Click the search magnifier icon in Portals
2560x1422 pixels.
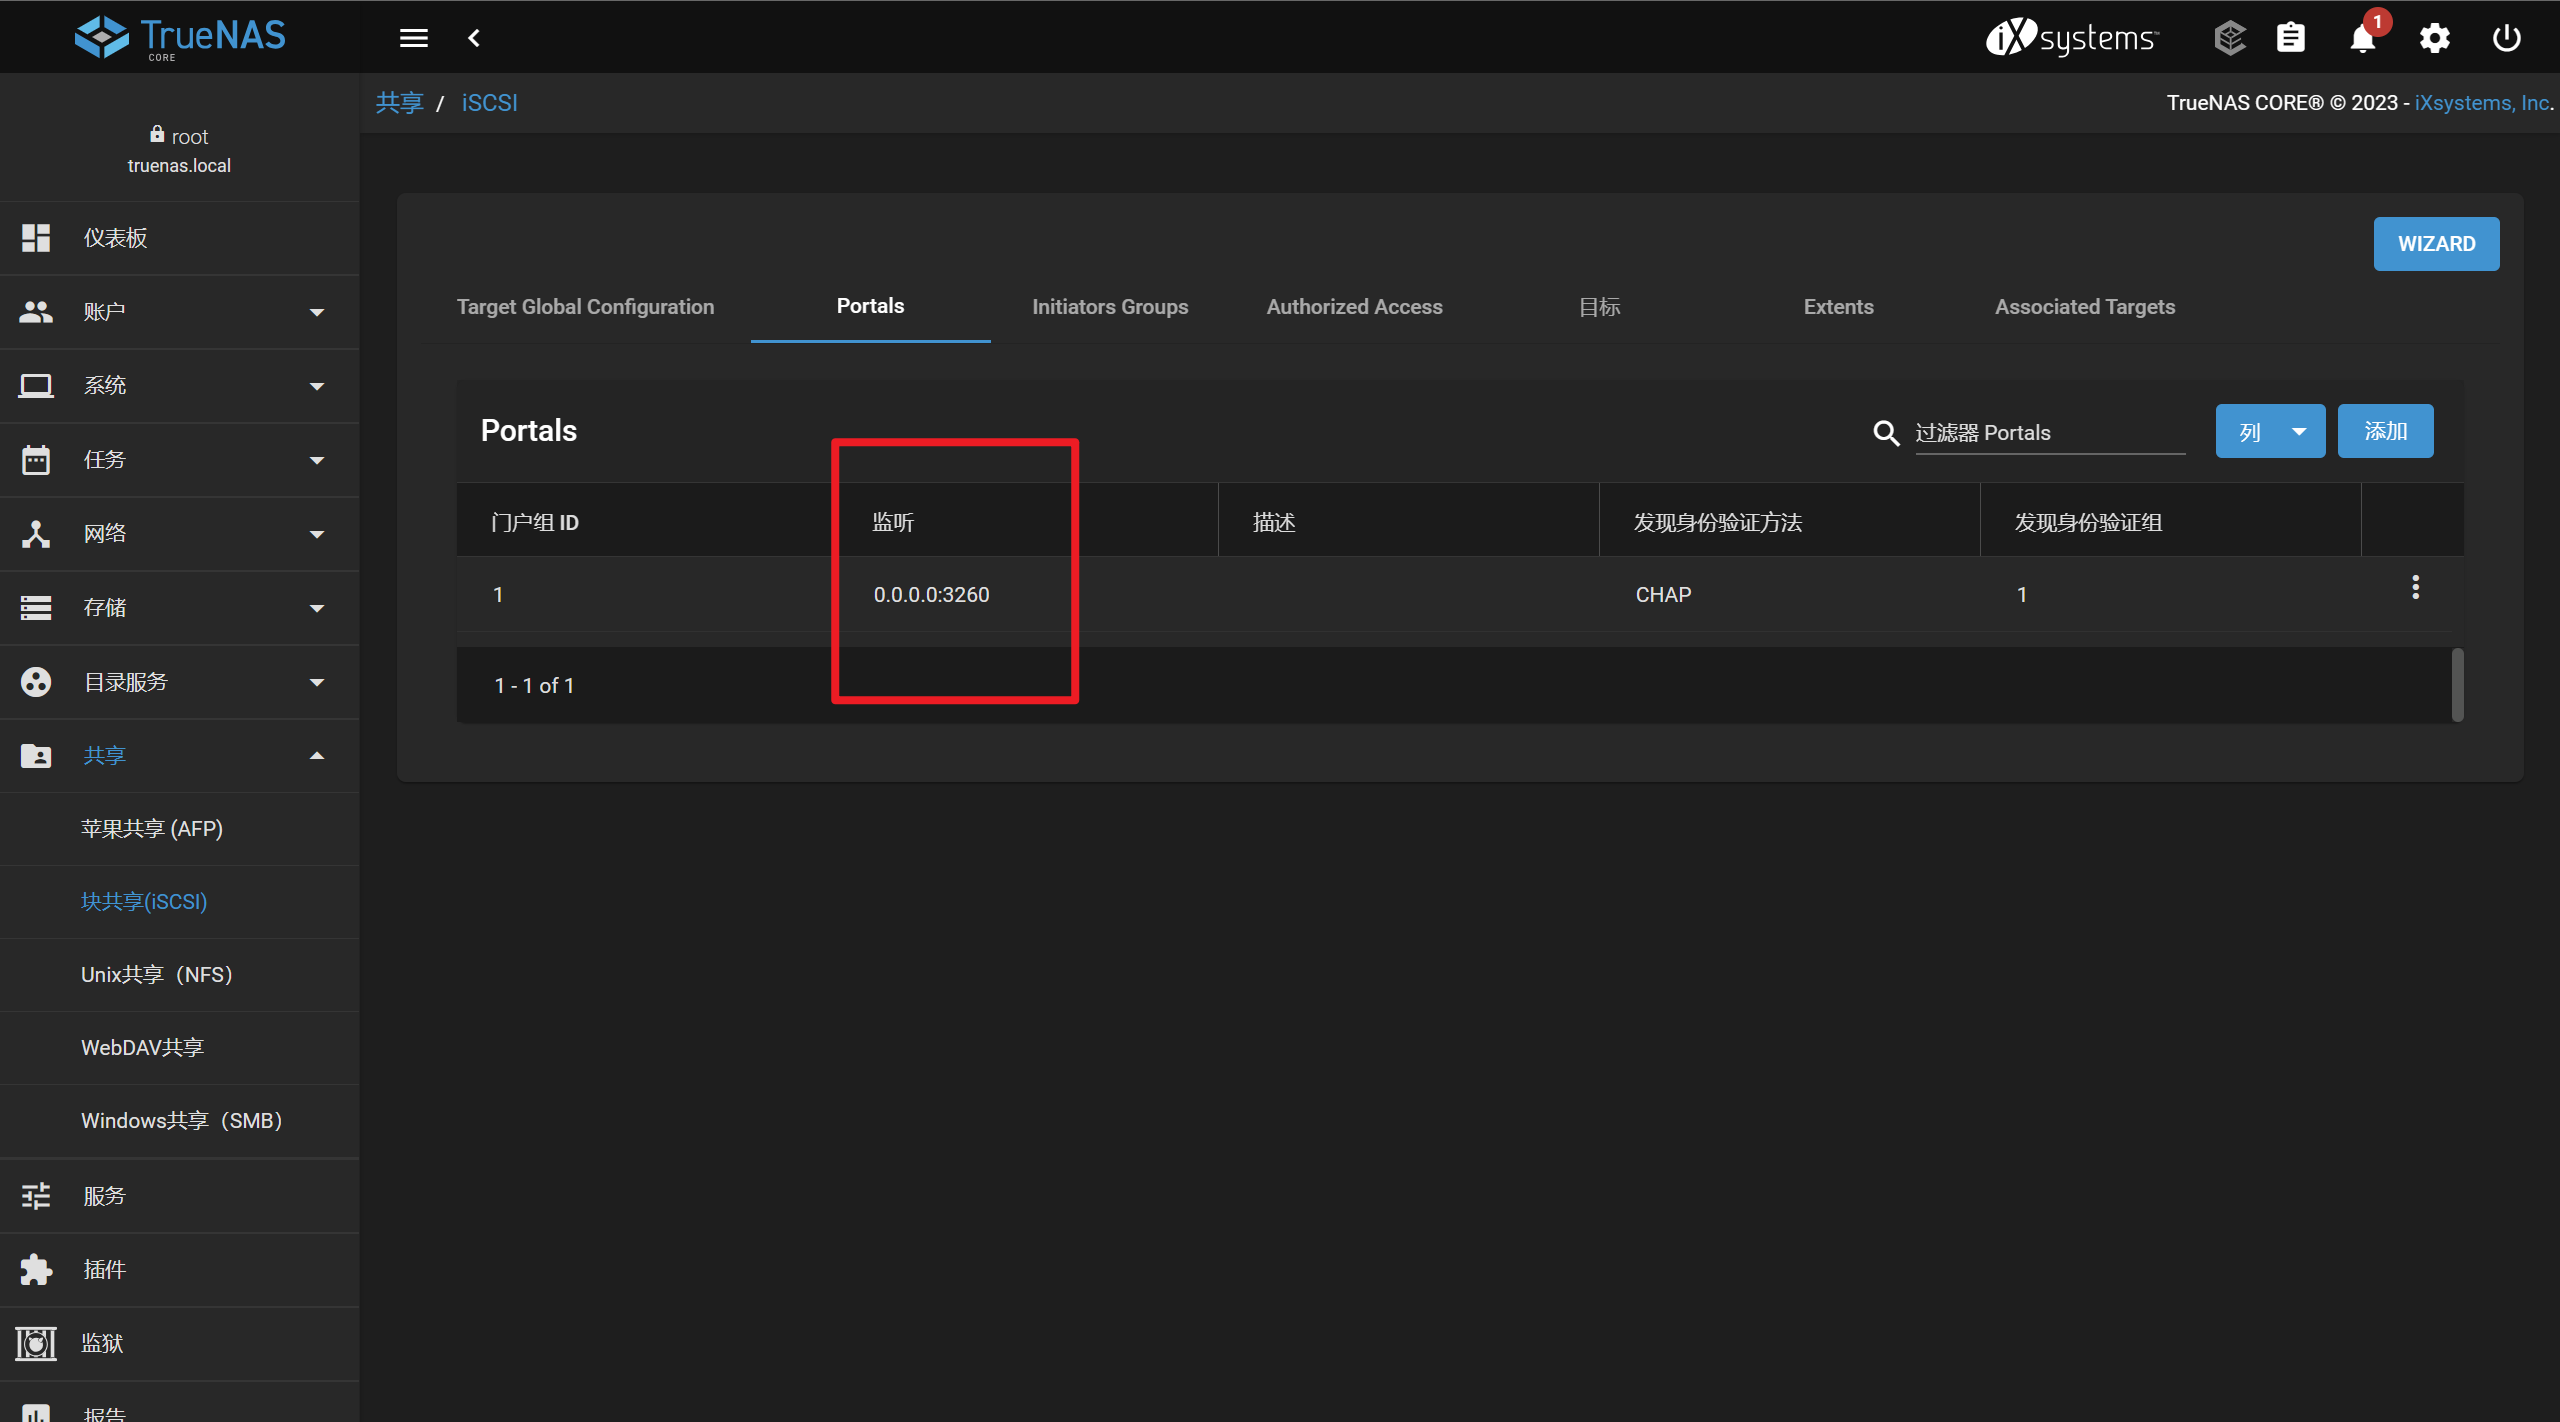click(x=1886, y=433)
